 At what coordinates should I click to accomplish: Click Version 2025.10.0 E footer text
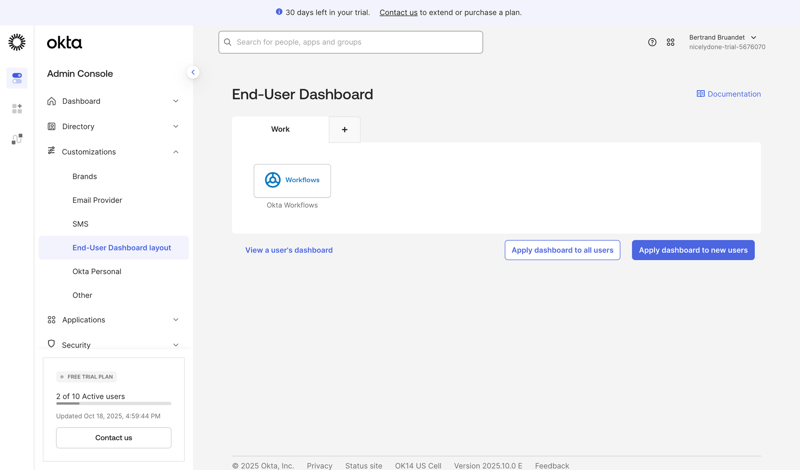pos(488,465)
